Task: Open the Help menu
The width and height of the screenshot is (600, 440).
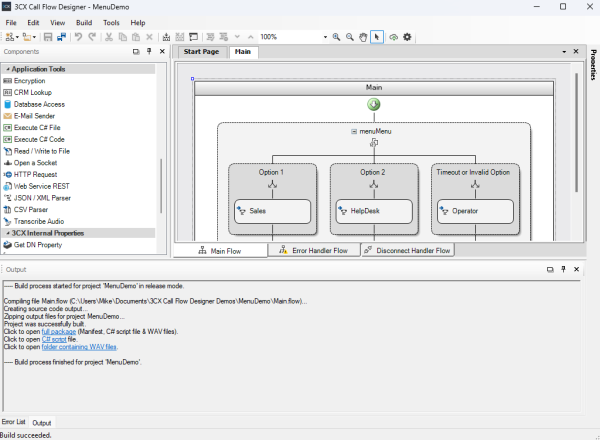Action: click(138, 23)
